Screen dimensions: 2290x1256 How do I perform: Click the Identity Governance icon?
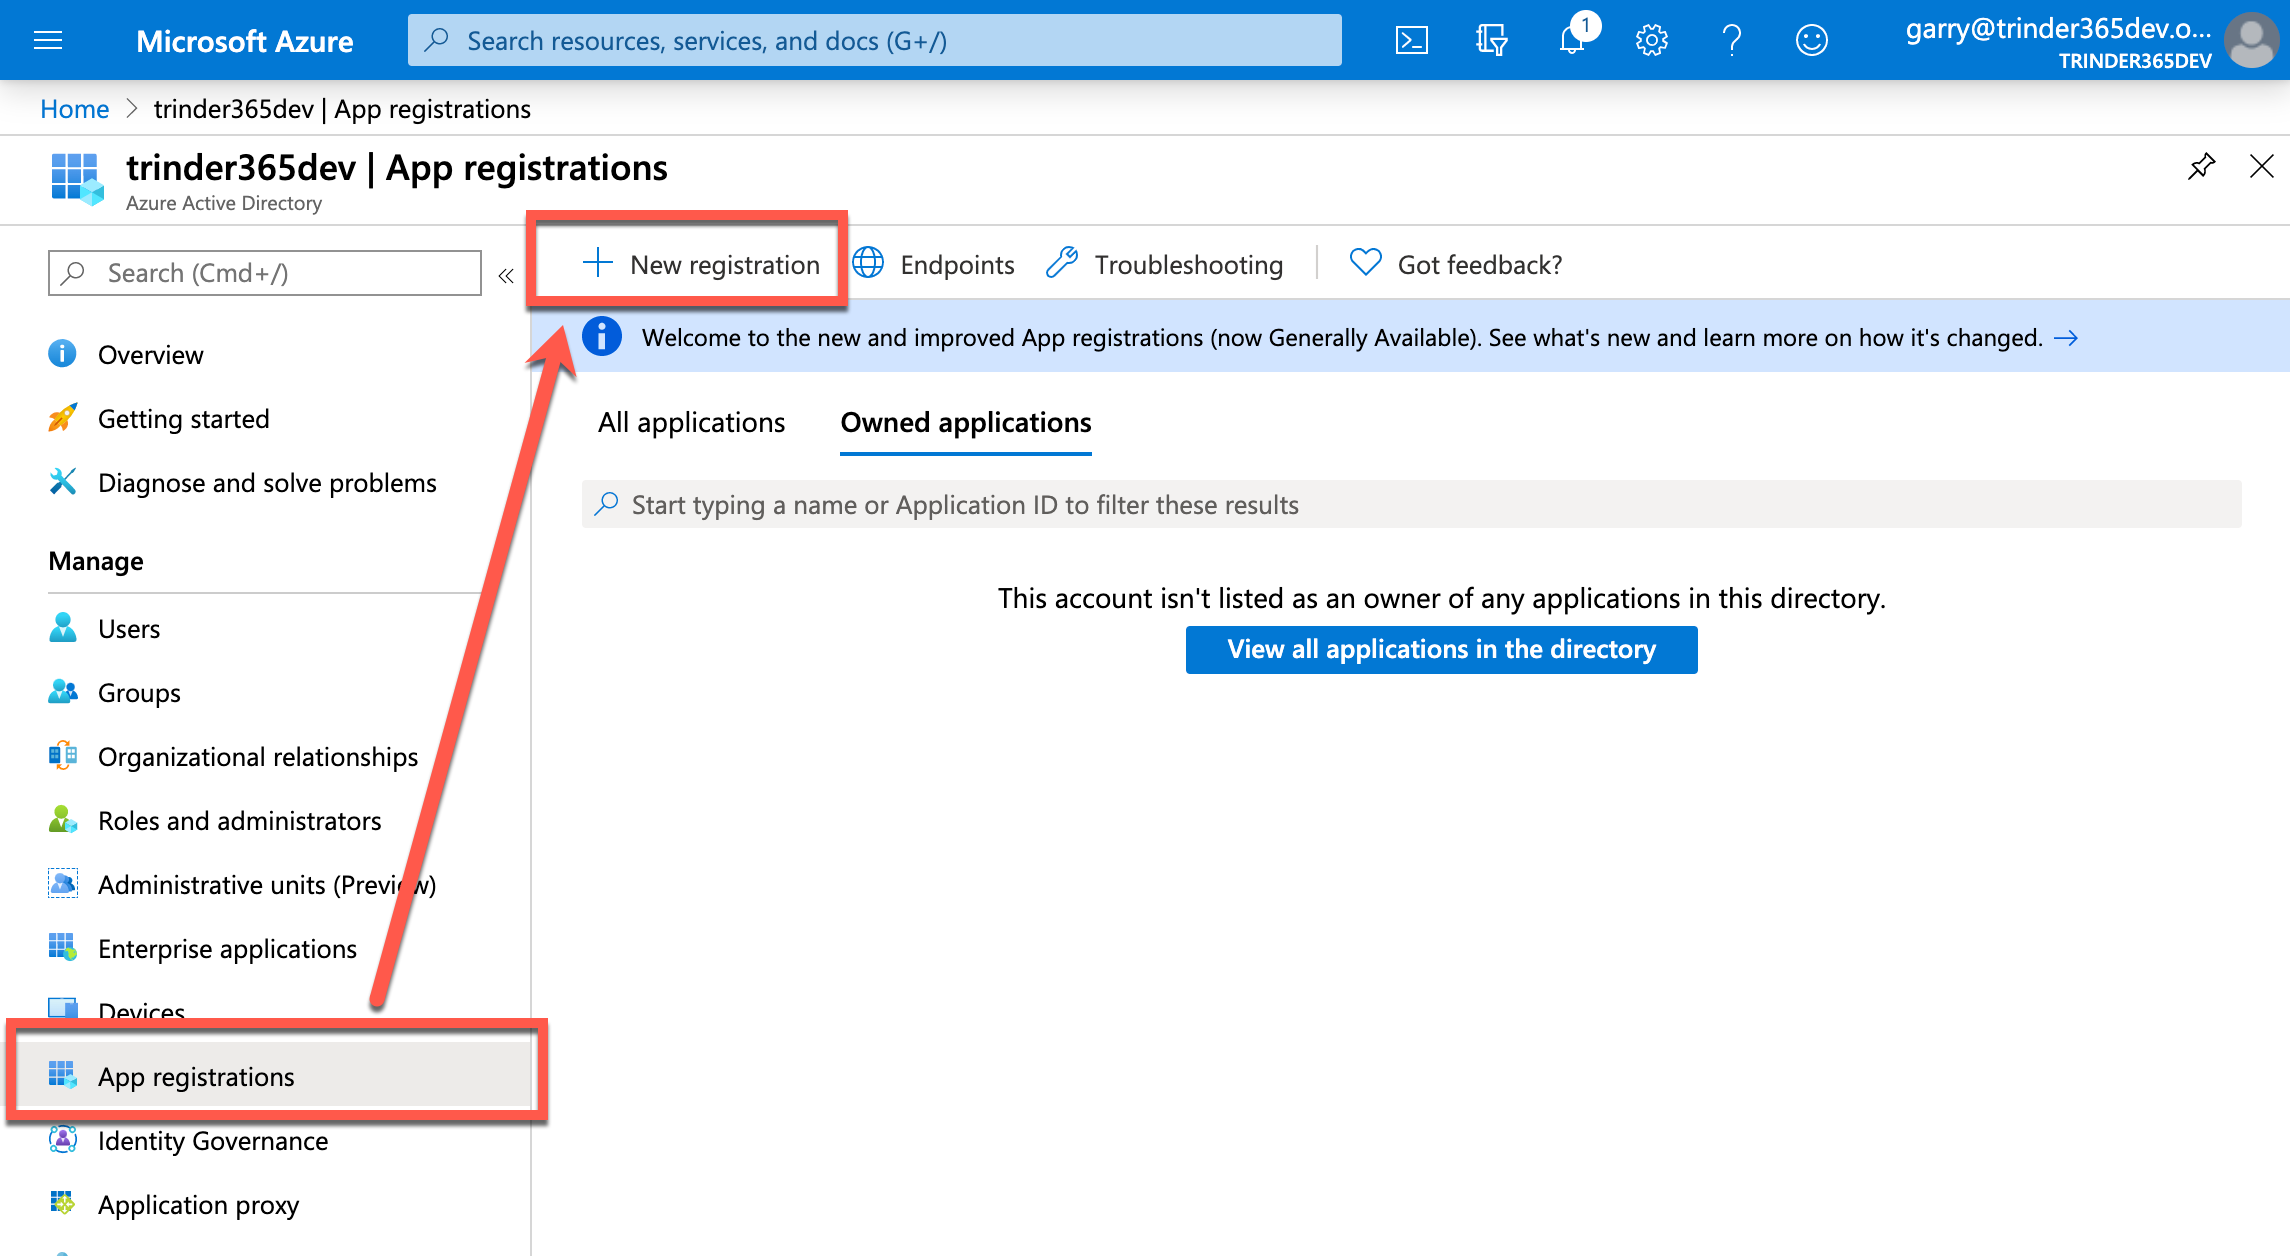(62, 1140)
